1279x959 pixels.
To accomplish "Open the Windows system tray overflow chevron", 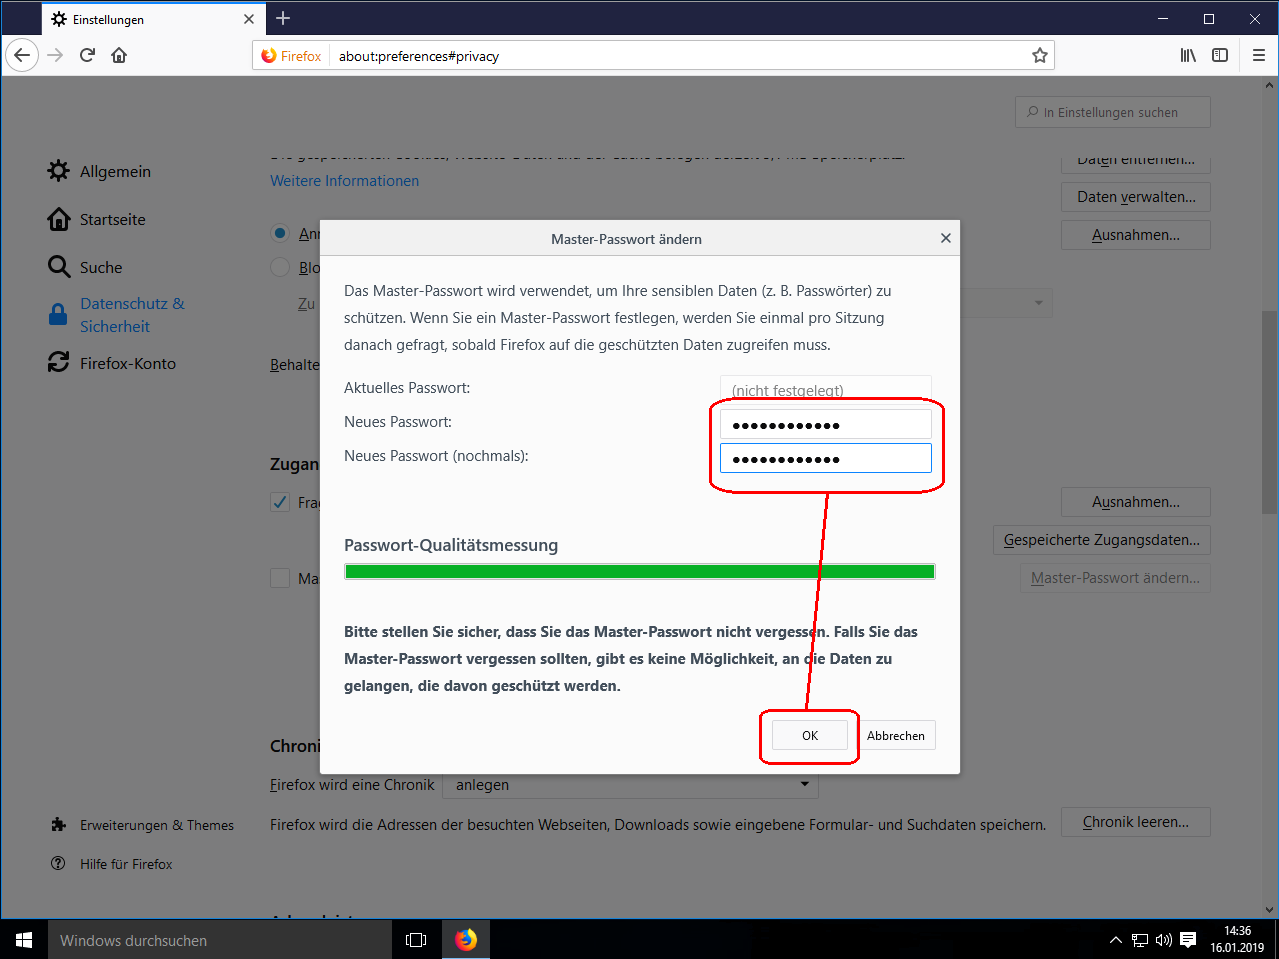I will point(1116,940).
